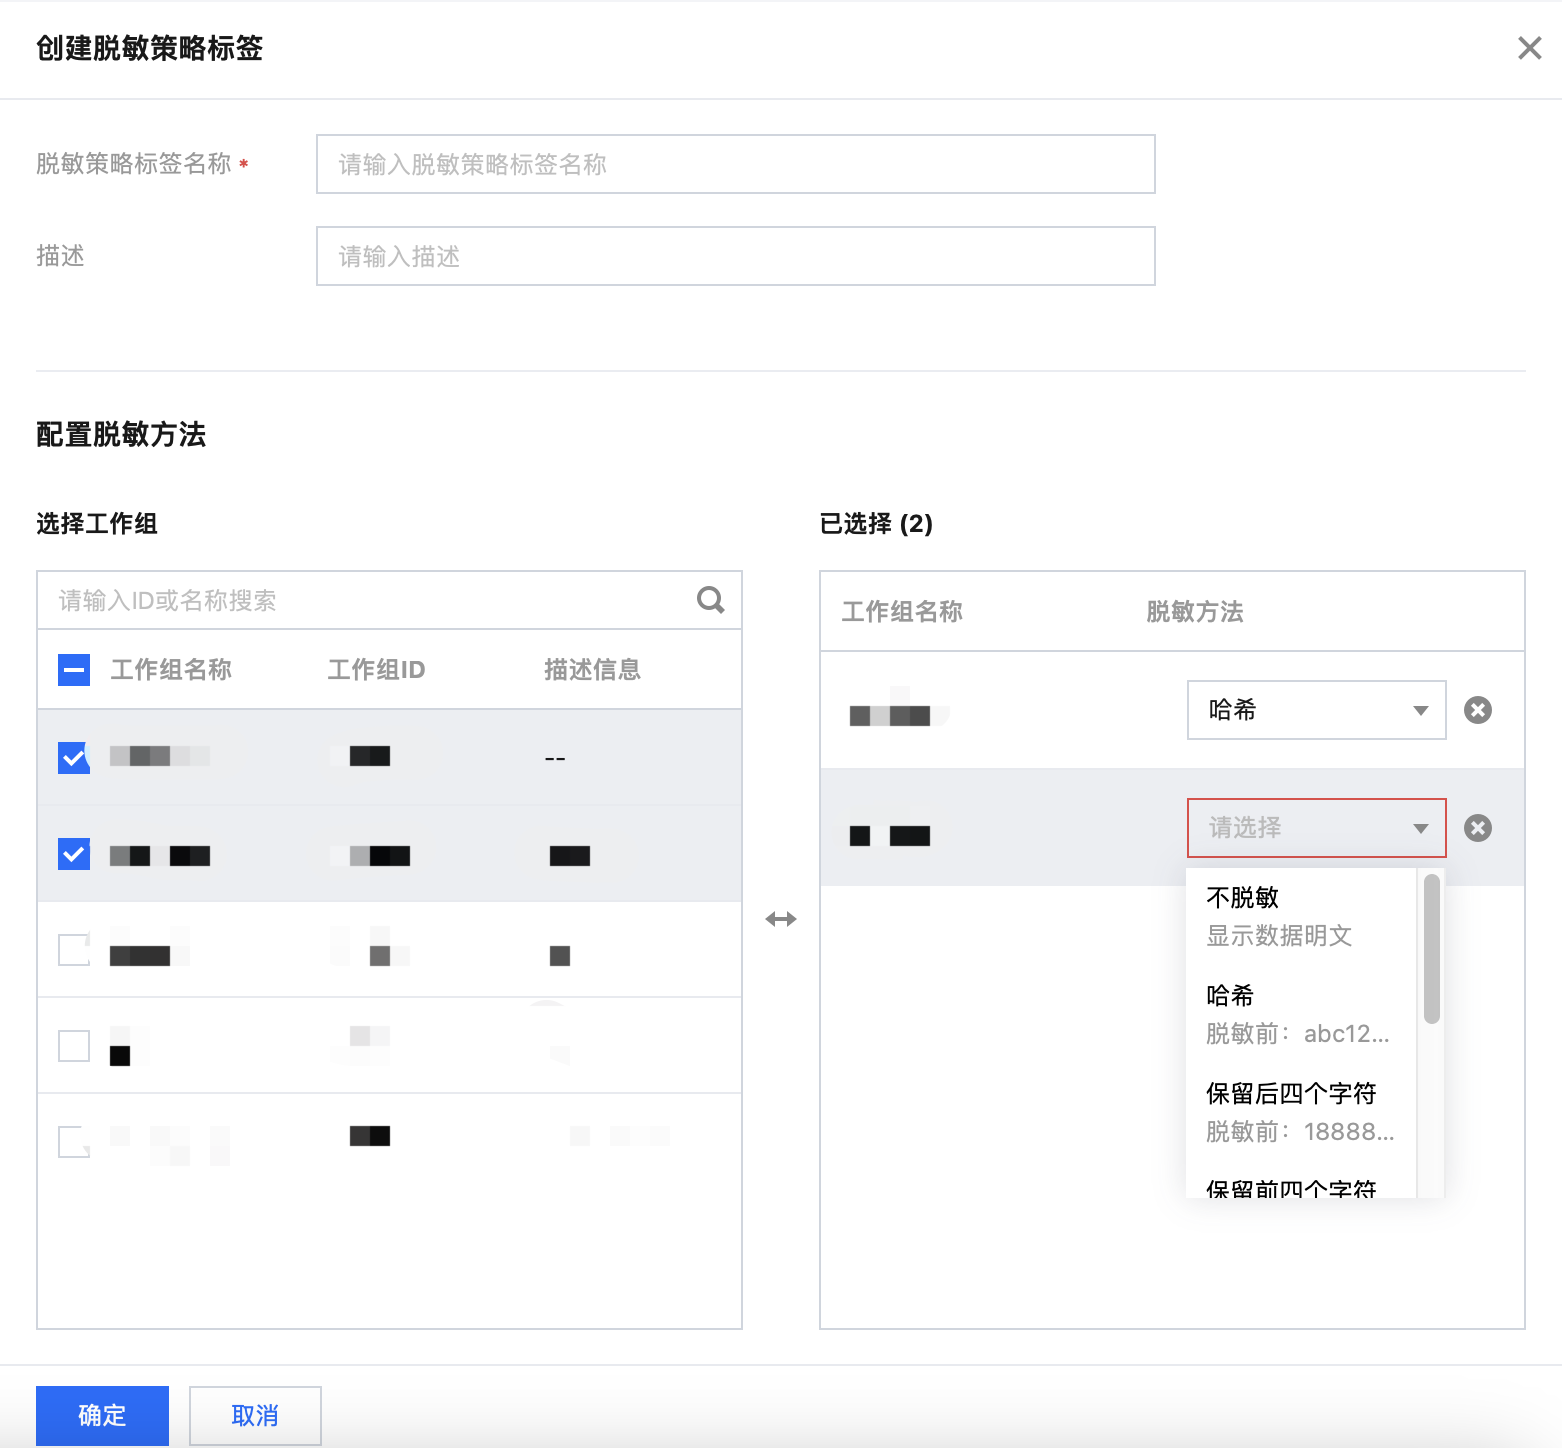This screenshot has width=1562, height=1448.
Task: Check the third workgroup row checkbox
Action: 74,950
